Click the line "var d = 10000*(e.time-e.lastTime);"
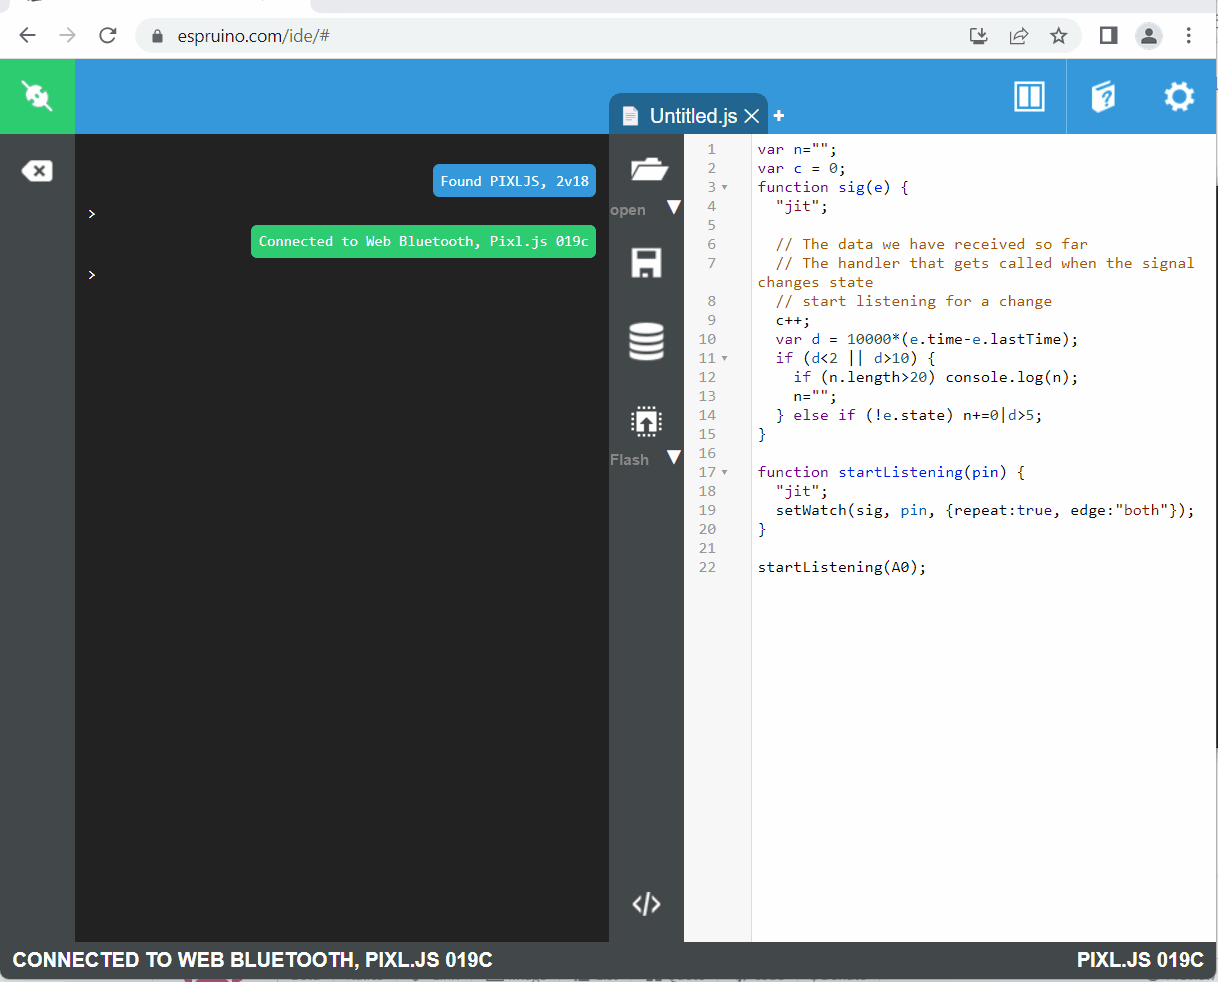1218x982 pixels. [x=927, y=339]
